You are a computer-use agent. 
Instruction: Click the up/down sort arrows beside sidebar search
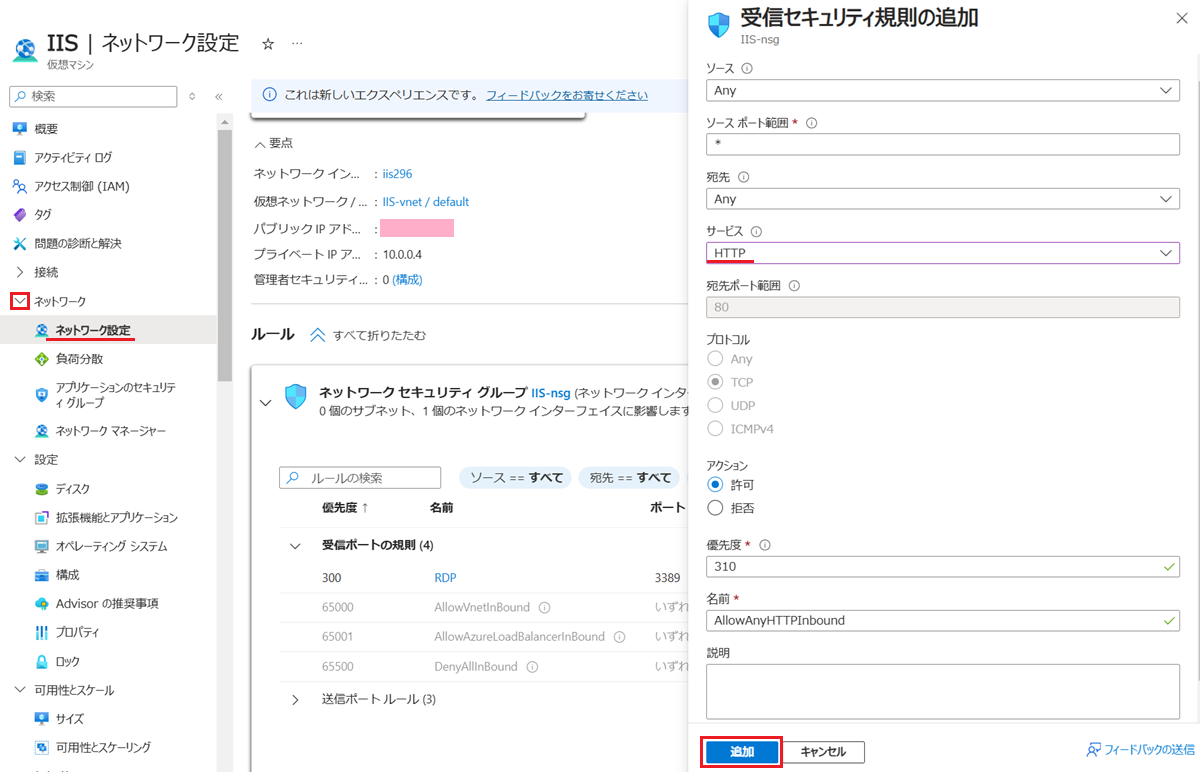(x=192, y=96)
